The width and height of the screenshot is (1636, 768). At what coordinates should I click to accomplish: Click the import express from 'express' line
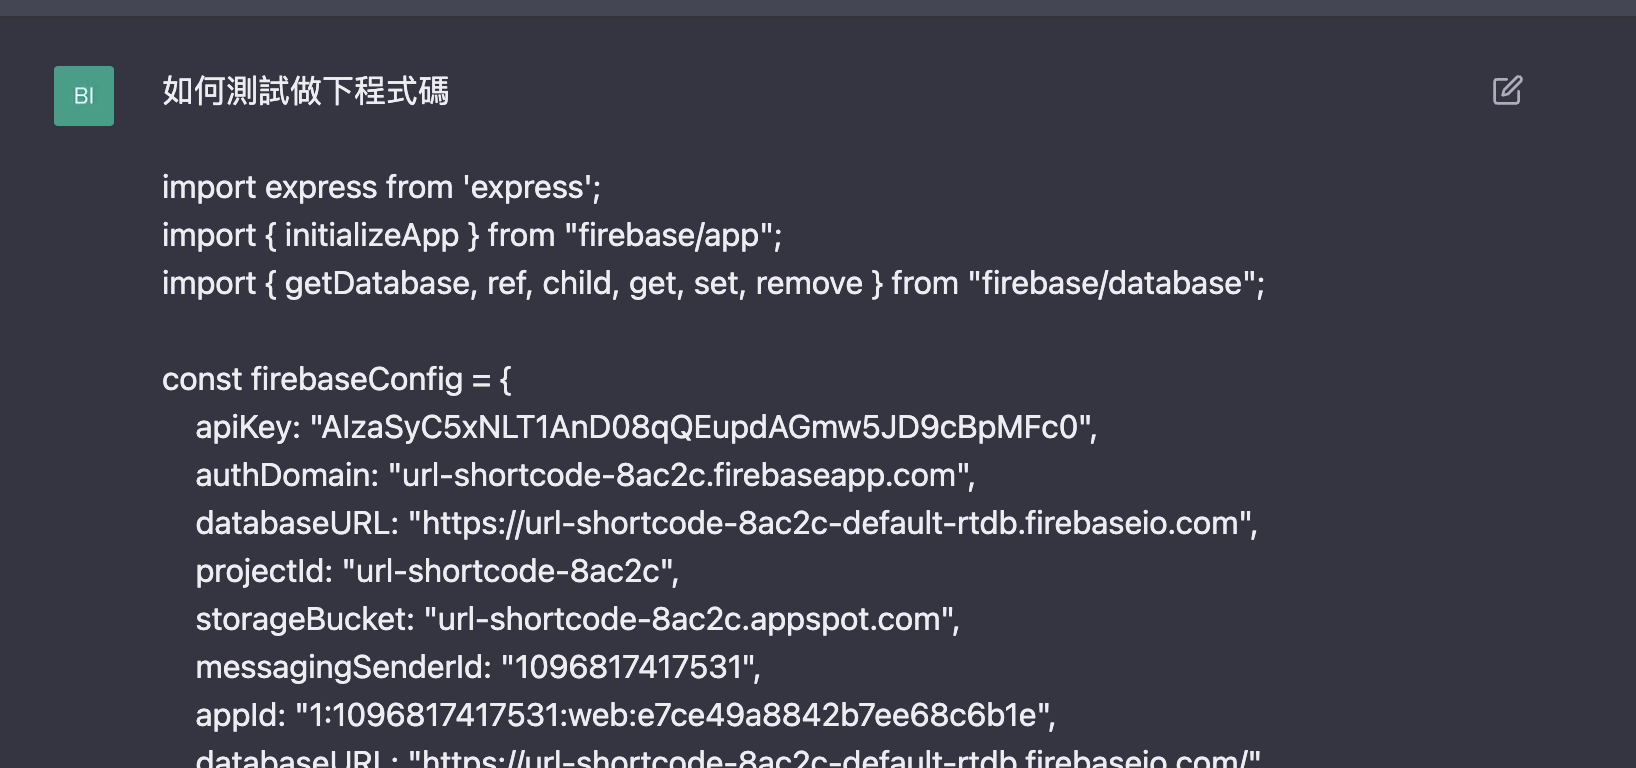coord(381,187)
